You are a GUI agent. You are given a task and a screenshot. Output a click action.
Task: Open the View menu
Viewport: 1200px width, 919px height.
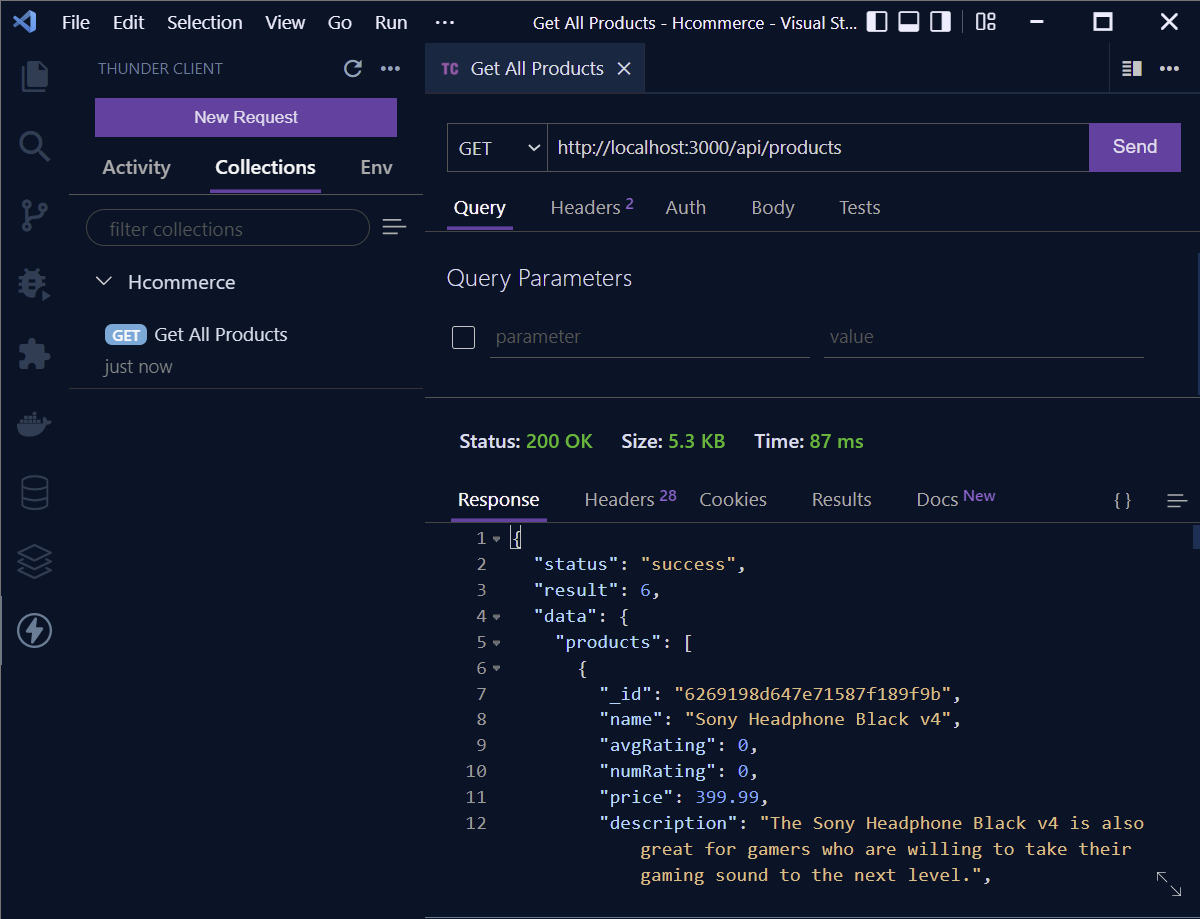[x=285, y=22]
